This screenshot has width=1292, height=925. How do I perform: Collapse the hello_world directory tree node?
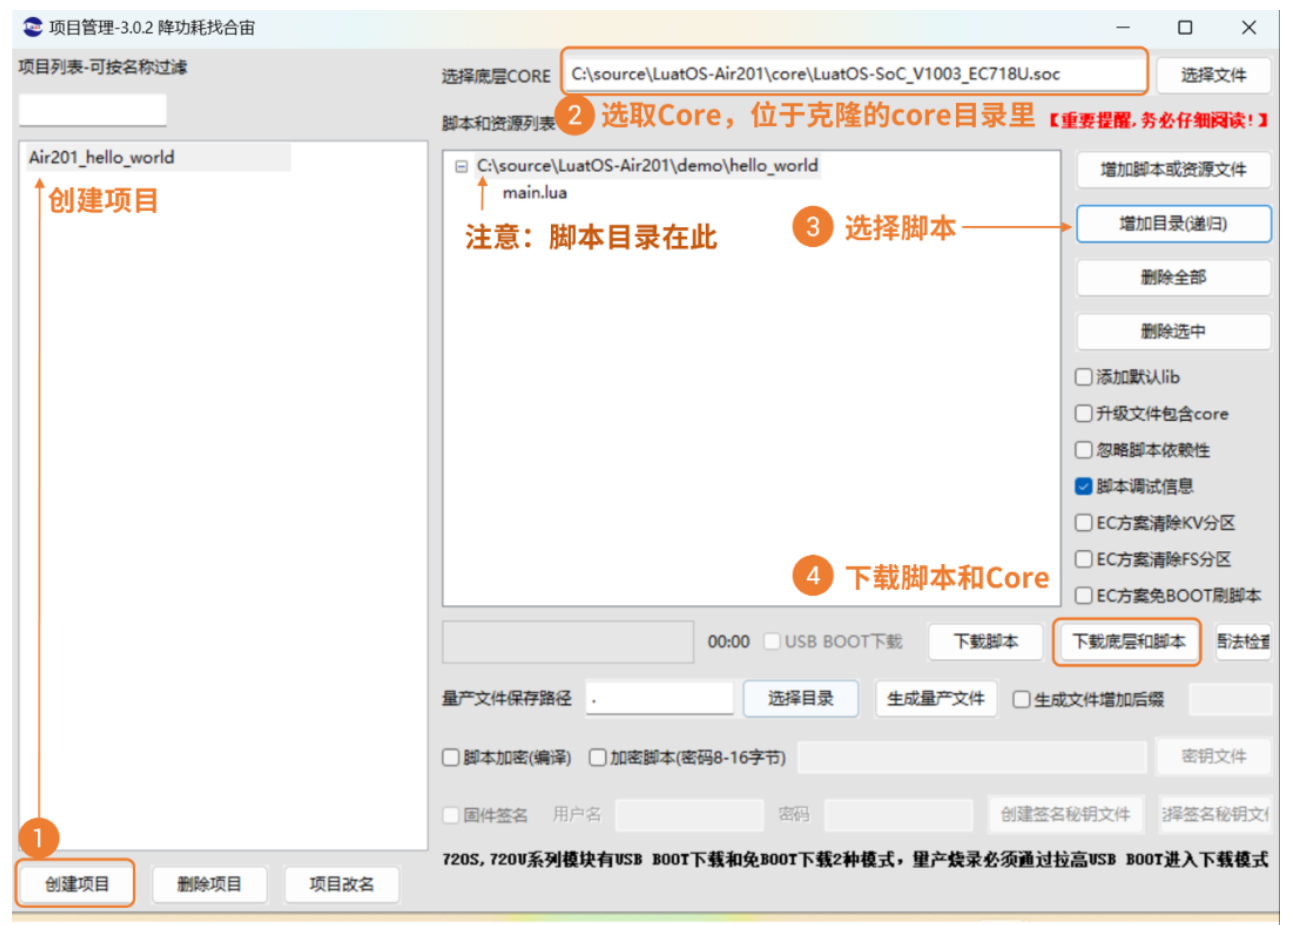pyautogui.click(x=461, y=167)
